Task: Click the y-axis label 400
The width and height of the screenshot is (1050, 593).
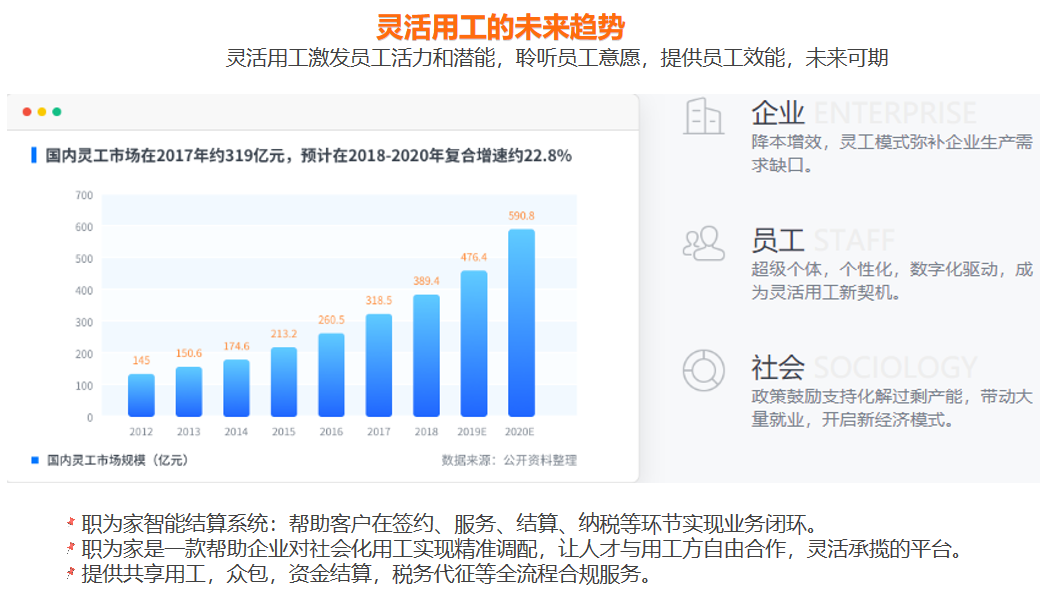Action: 84,290
